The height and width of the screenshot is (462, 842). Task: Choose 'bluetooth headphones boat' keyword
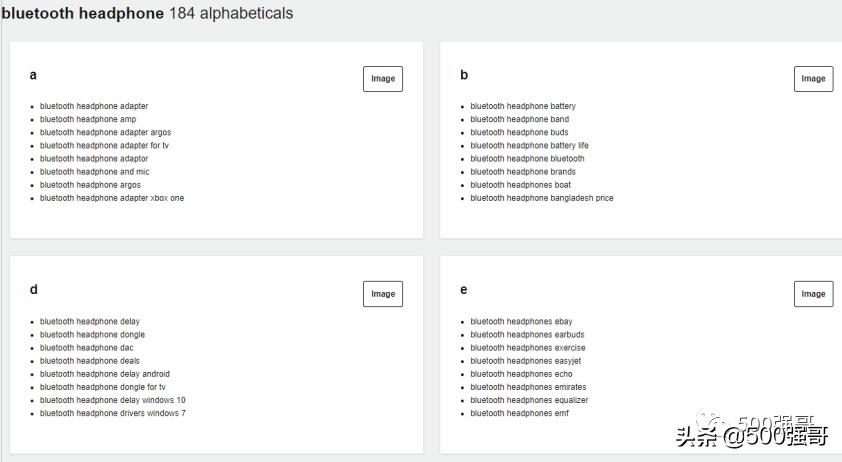[521, 185]
